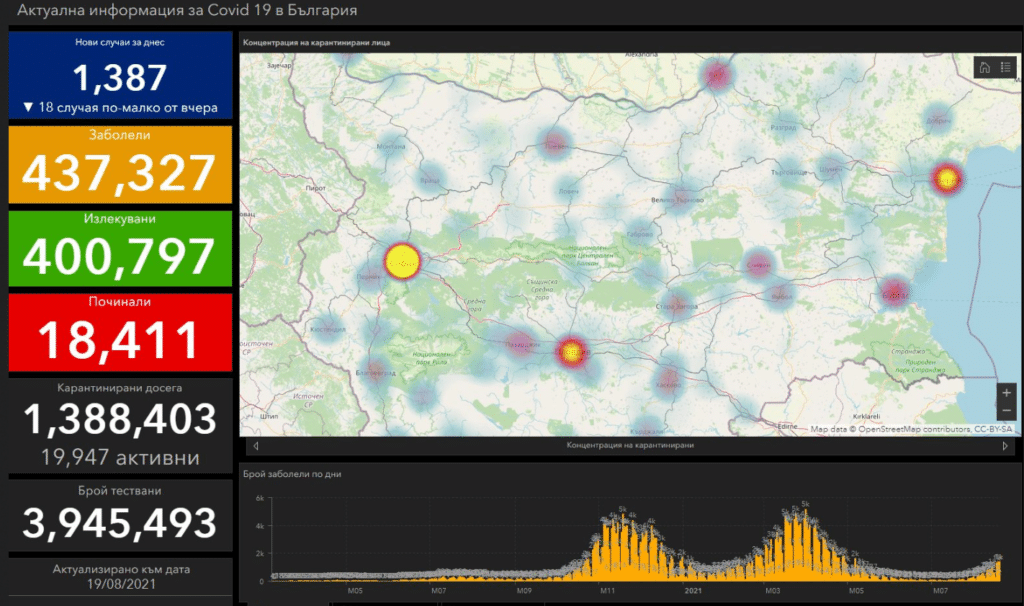Click the Велико Търново map label
Image resolution: width=1024 pixels, height=606 pixels.
pos(677,200)
